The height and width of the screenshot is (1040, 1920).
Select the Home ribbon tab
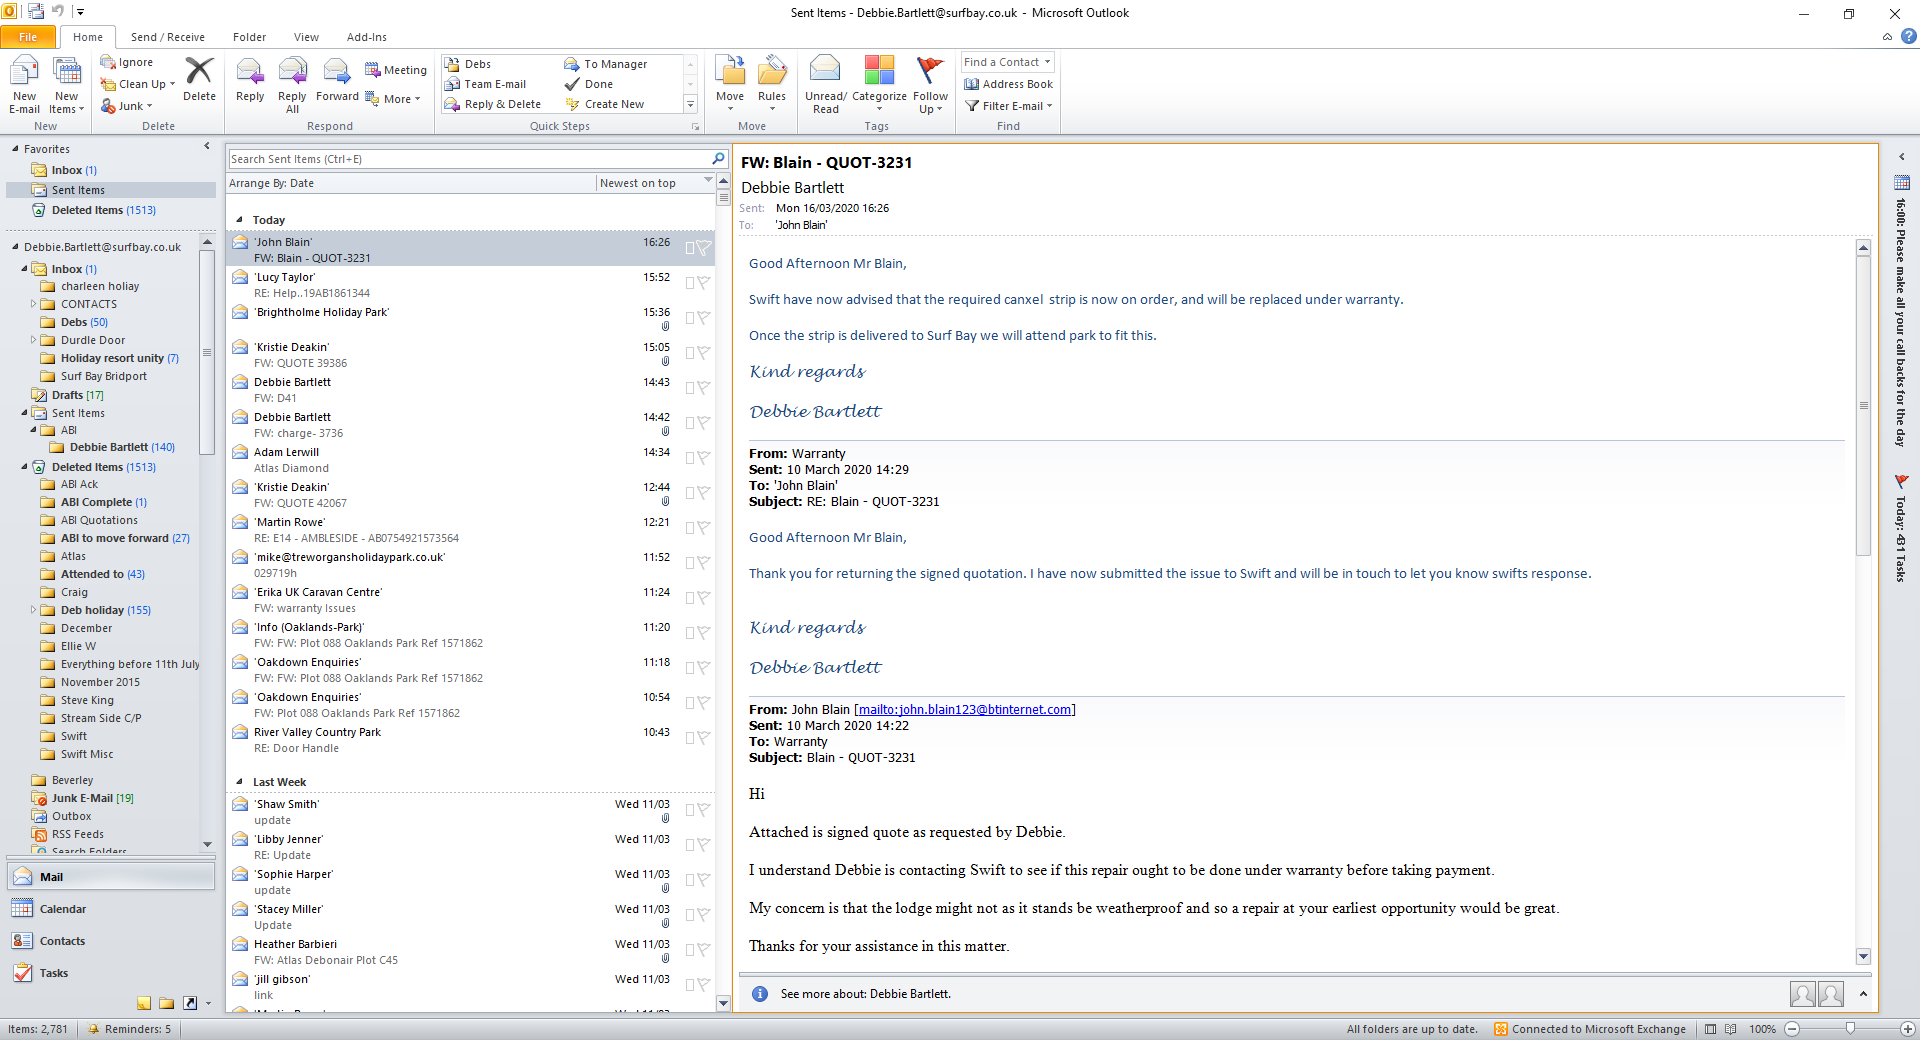[88, 37]
